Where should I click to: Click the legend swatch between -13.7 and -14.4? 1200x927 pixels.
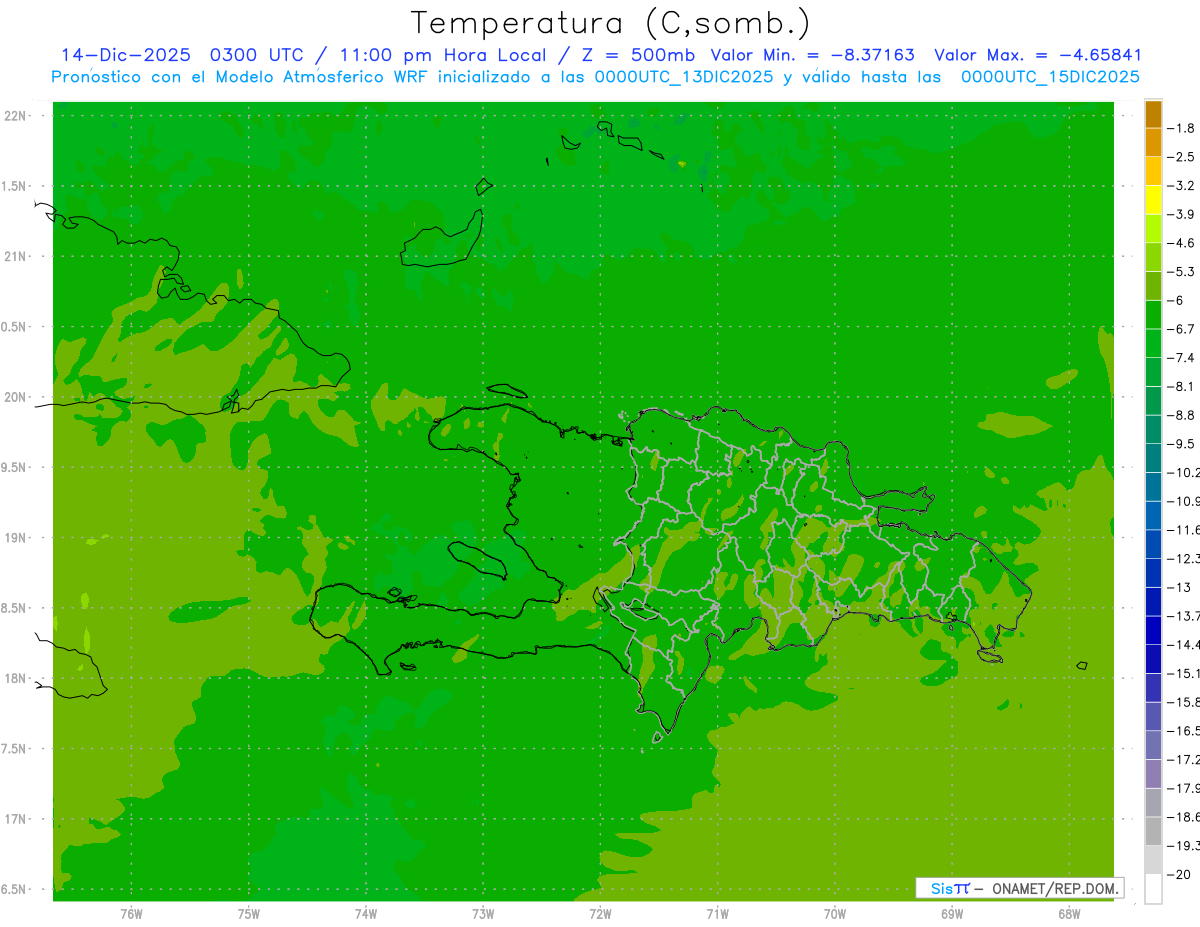1153,630
